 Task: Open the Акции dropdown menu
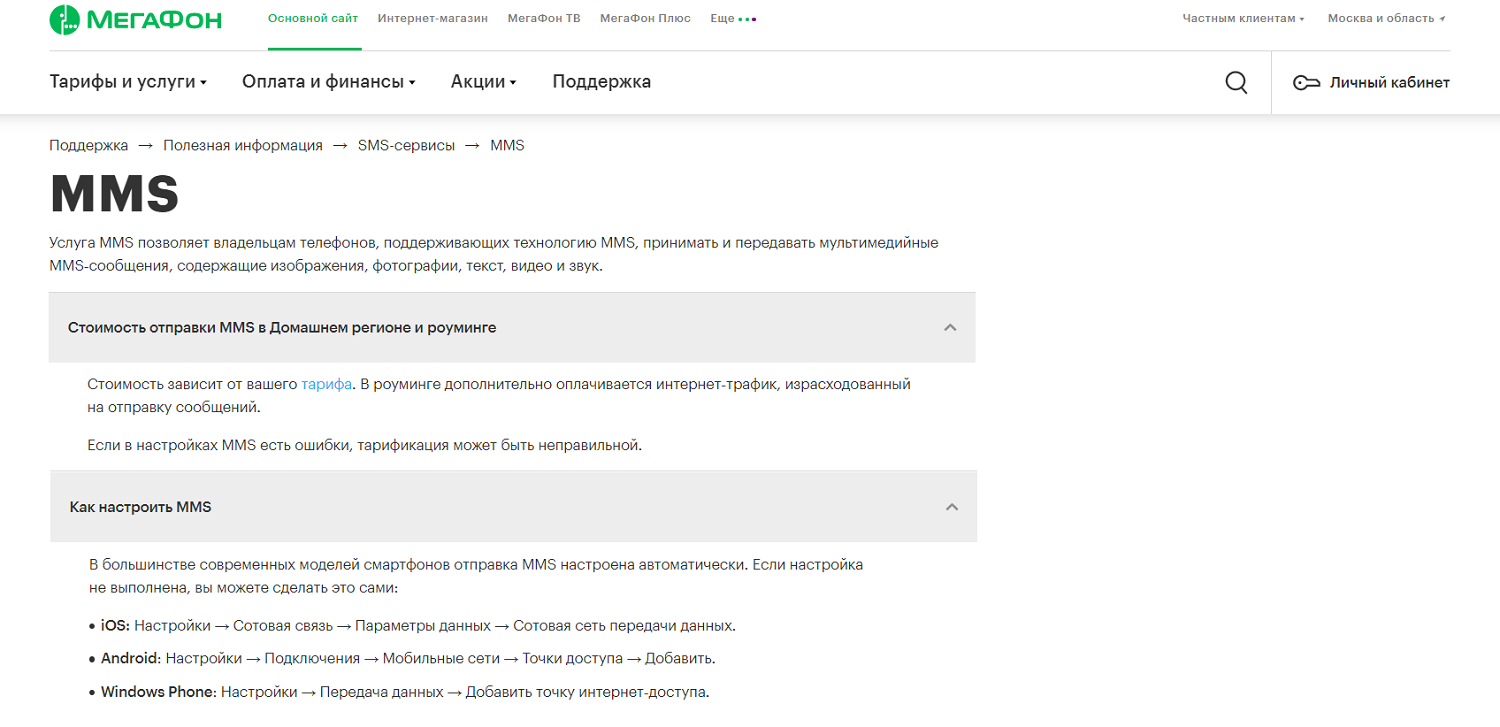[x=483, y=82]
